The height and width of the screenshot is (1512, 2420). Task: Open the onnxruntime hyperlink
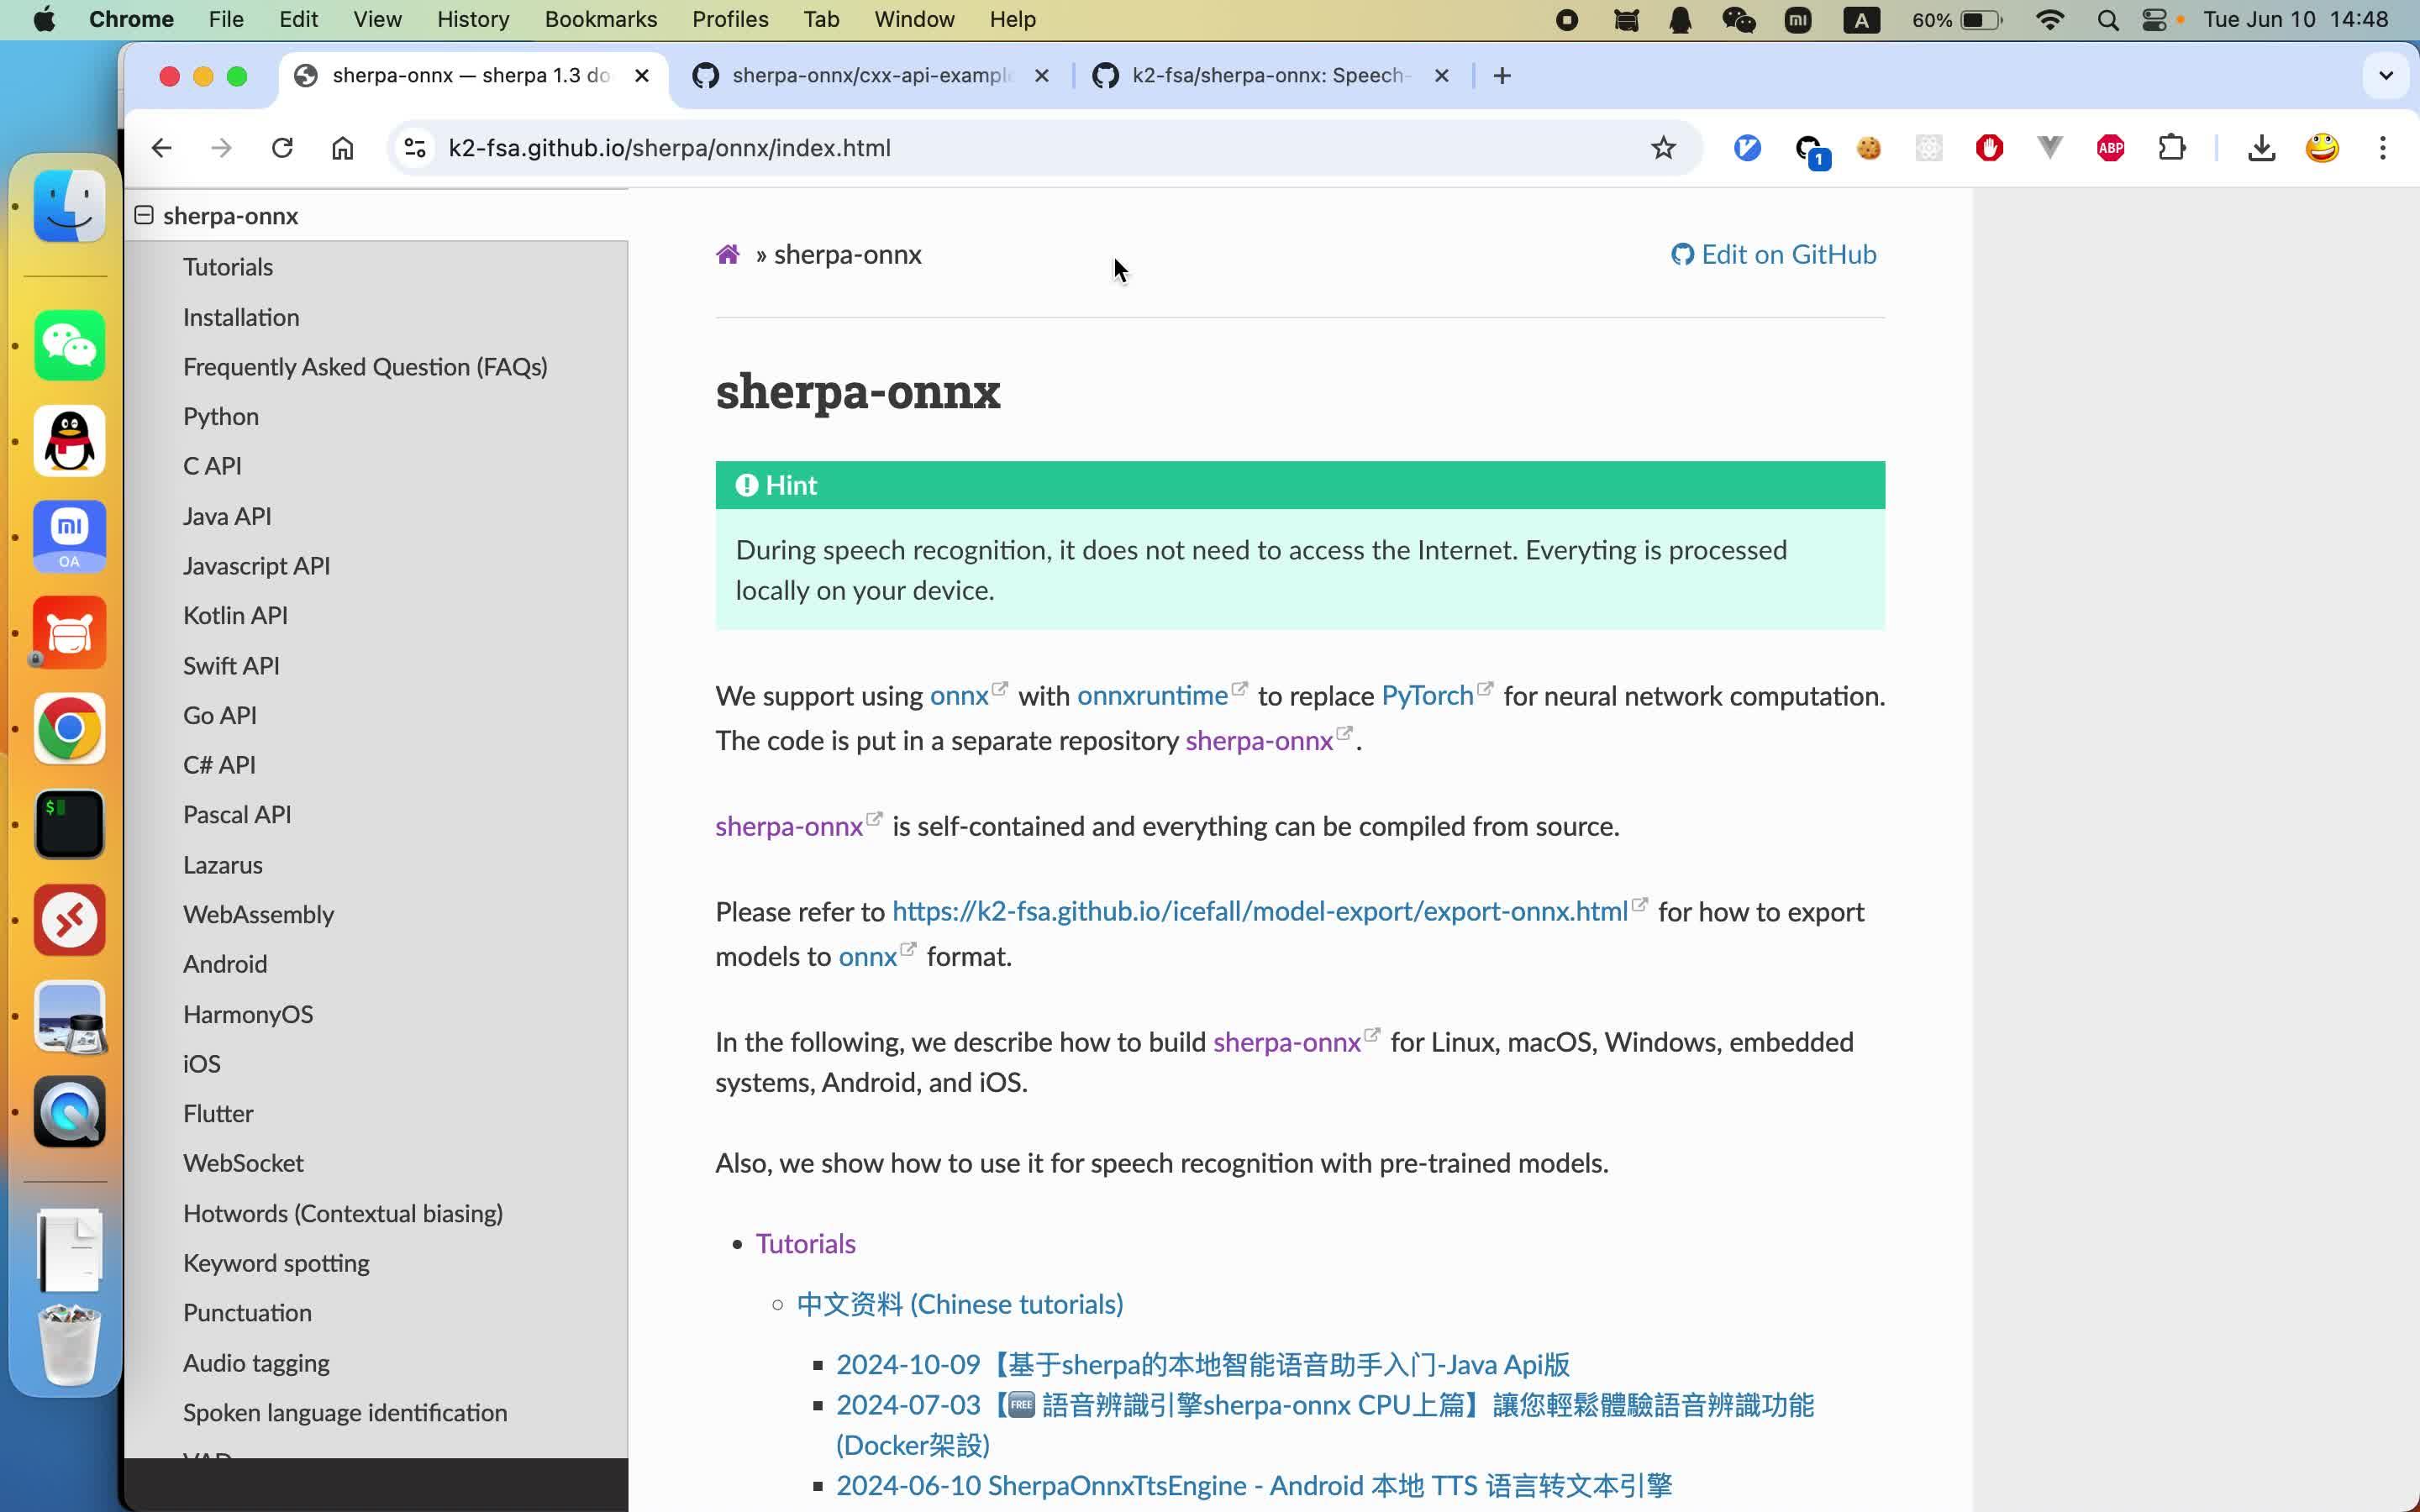point(1152,696)
